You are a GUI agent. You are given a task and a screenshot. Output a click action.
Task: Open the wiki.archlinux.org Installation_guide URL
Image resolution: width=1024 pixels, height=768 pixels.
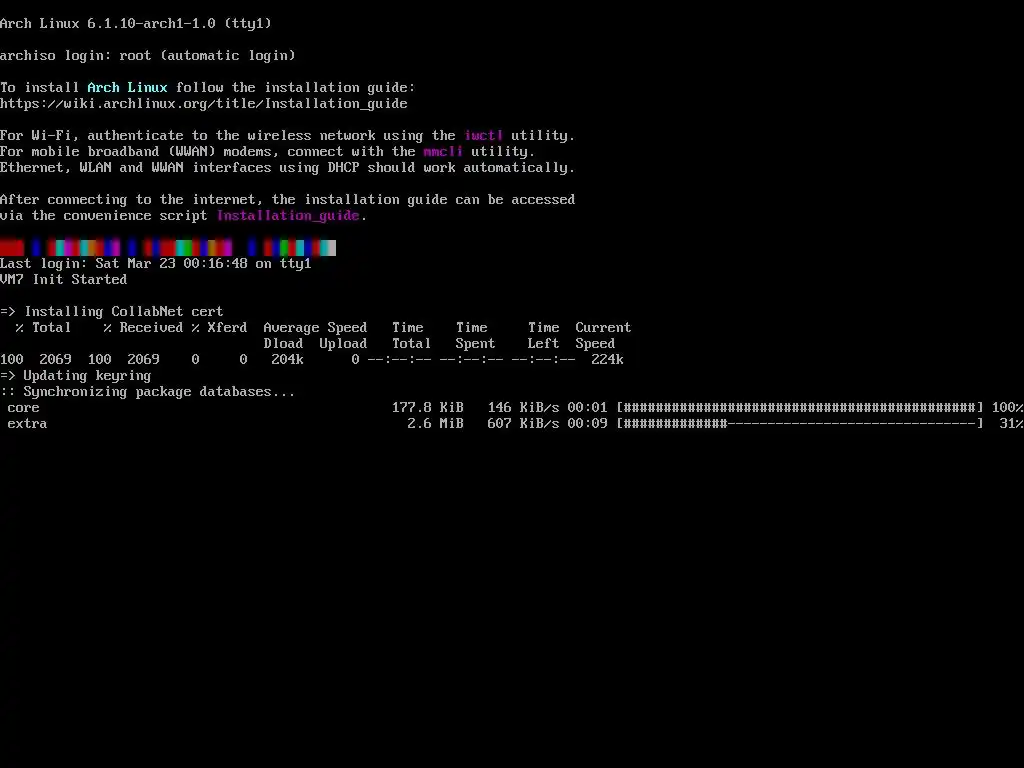[x=204, y=104]
